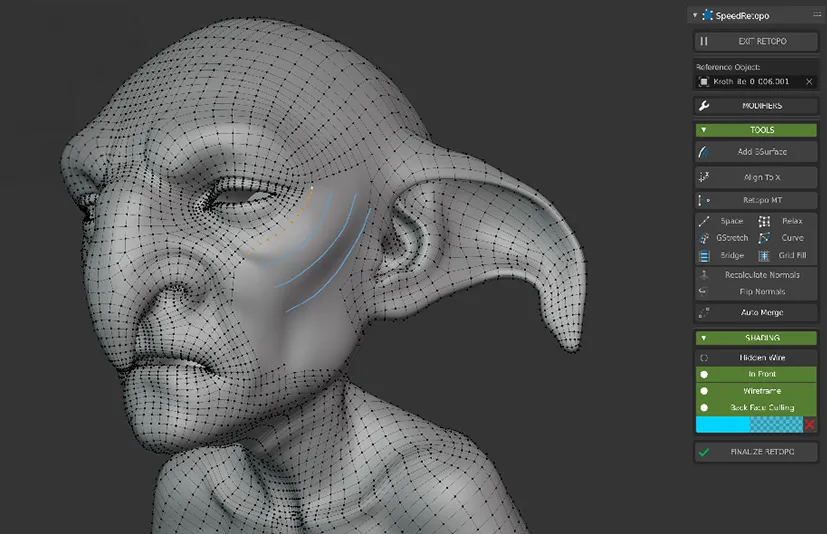Click the FINALIZE RETOPO button
The height and width of the screenshot is (534, 827).
point(756,452)
